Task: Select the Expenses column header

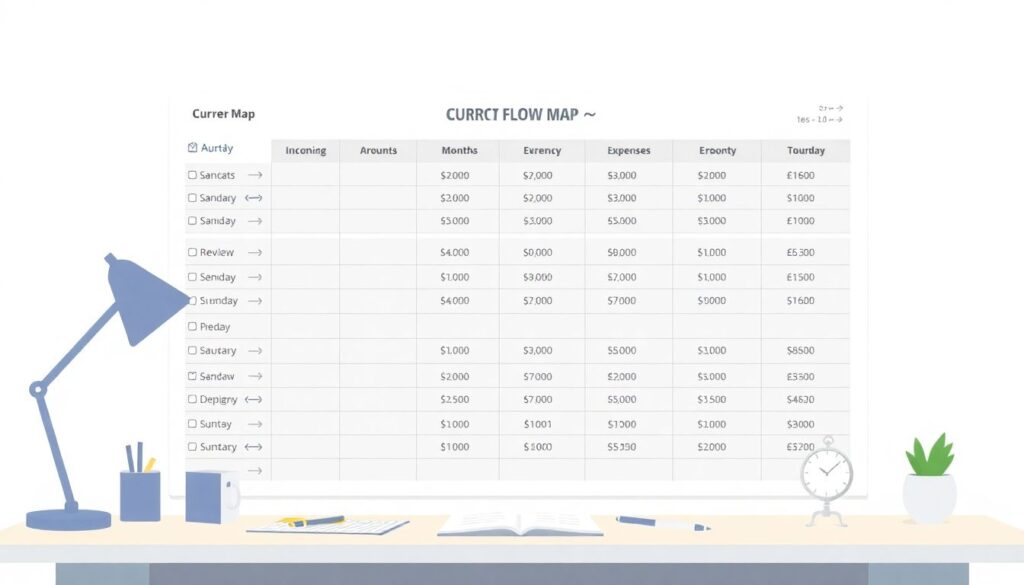Action: [628, 151]
